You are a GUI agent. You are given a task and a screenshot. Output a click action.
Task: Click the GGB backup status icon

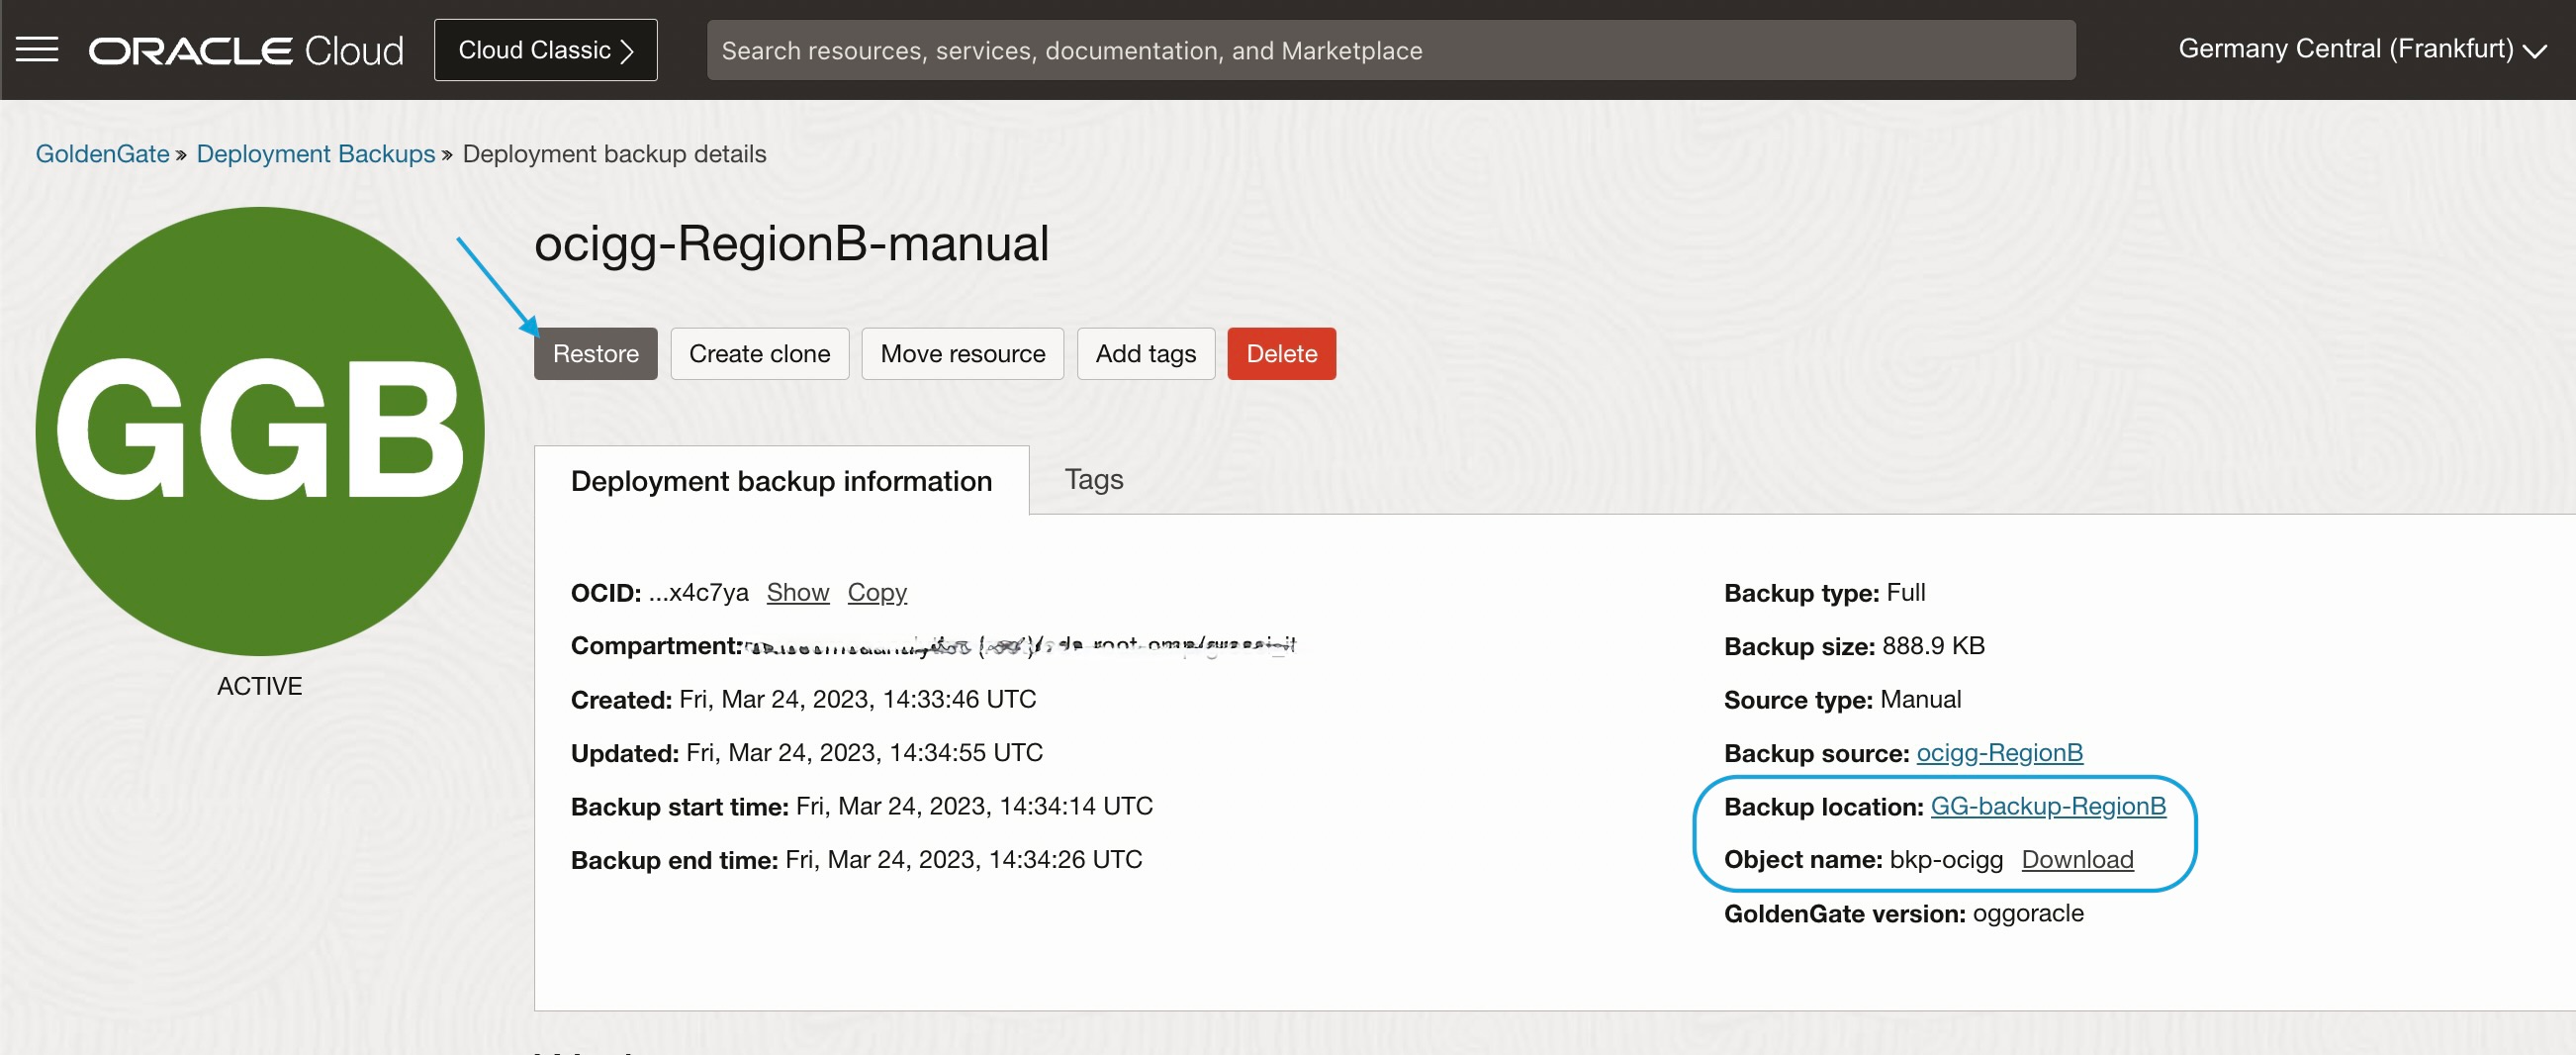coord(260,431)
